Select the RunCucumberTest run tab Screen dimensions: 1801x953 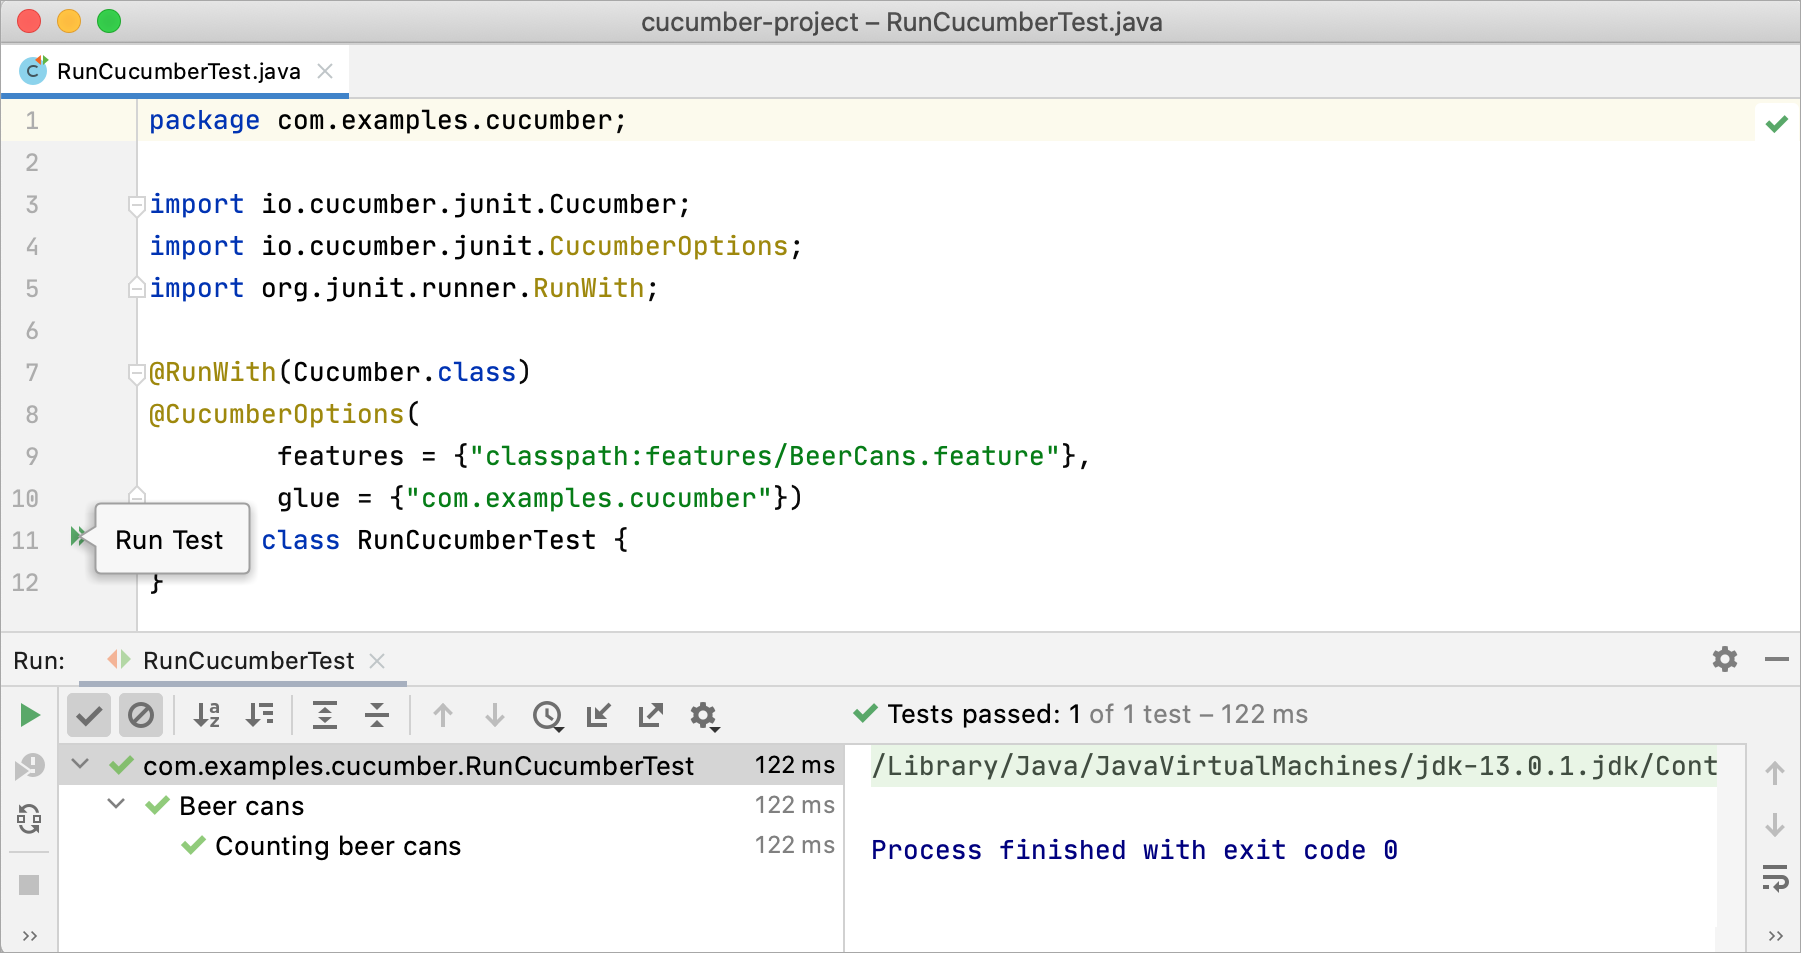[248, 660]
